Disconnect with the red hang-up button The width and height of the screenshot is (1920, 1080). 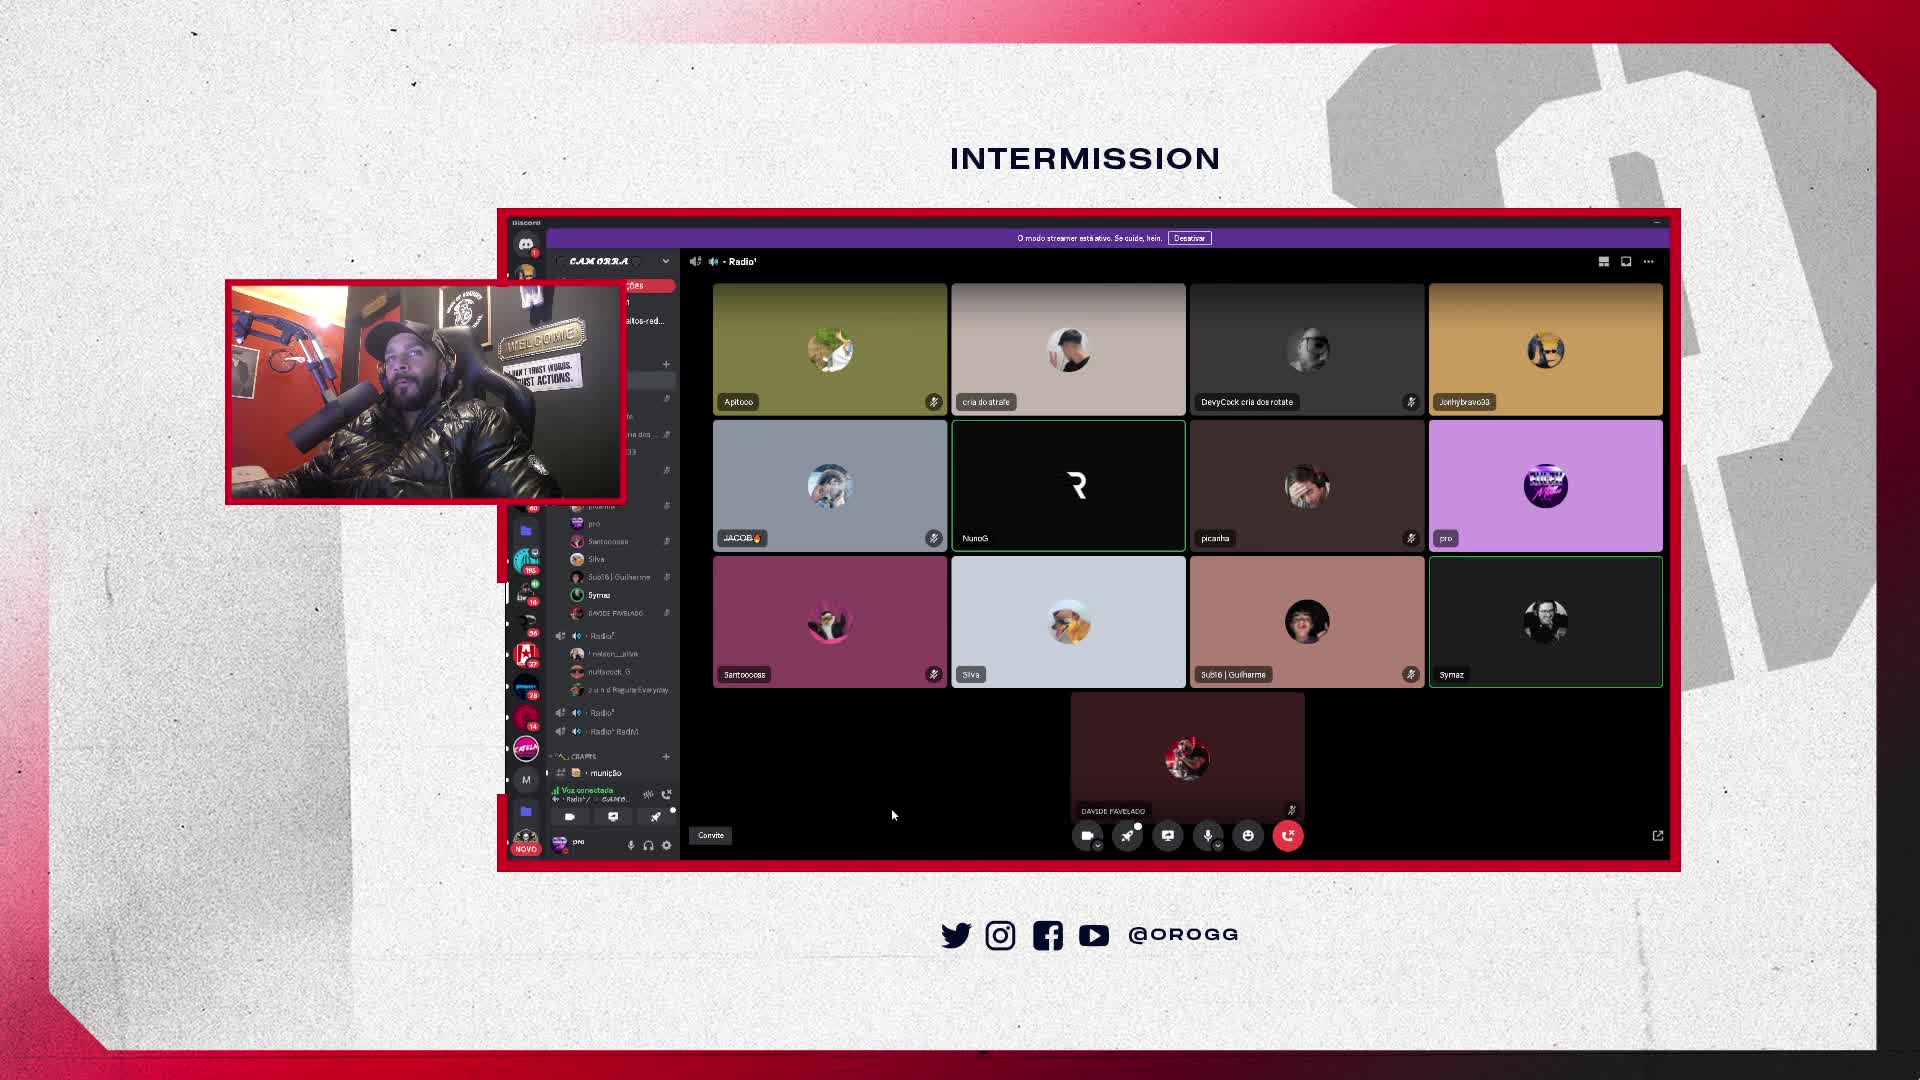[x=1288, y=836]
